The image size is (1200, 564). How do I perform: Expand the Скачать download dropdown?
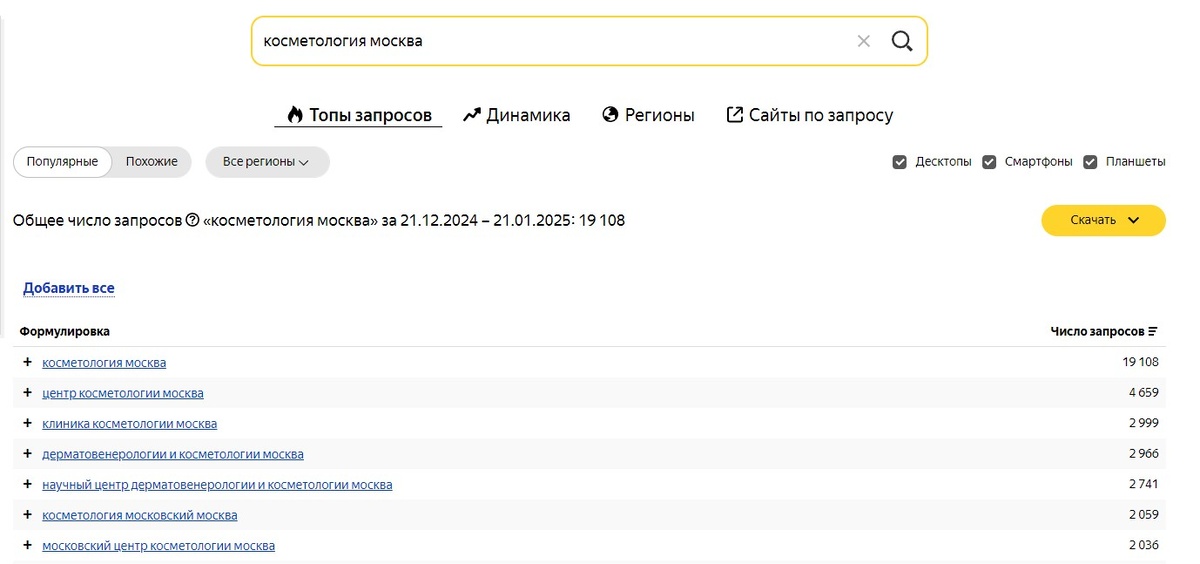[1103, 220]
